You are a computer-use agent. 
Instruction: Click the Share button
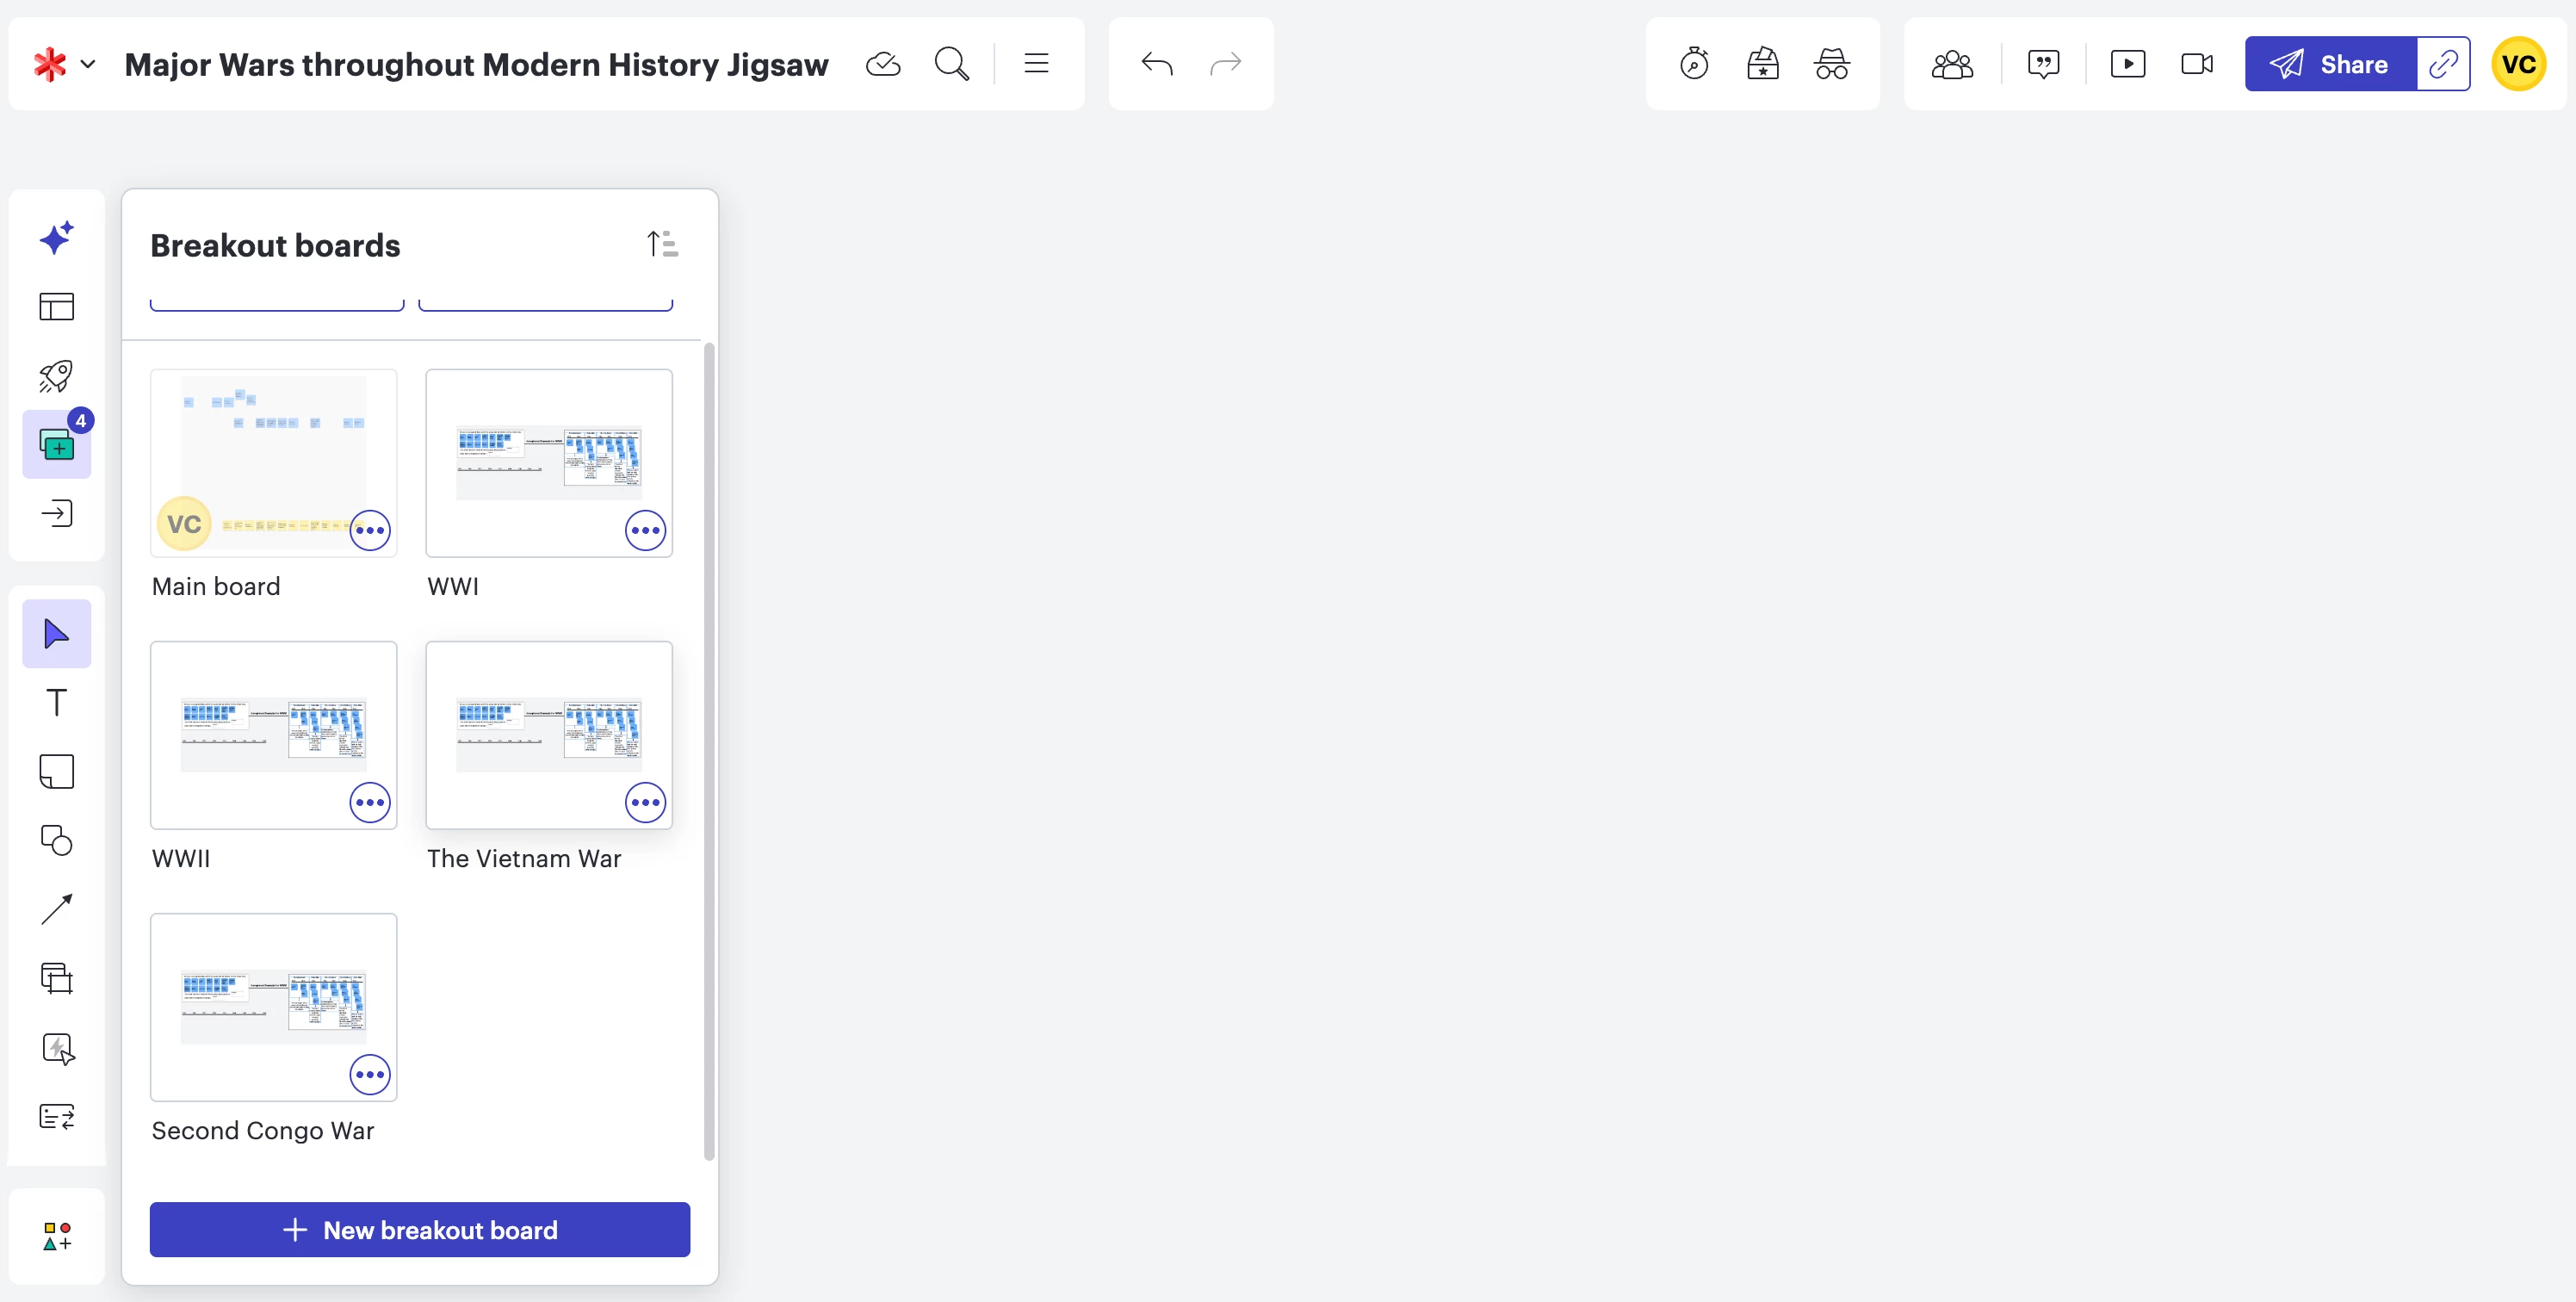(x=2330, y=64)
